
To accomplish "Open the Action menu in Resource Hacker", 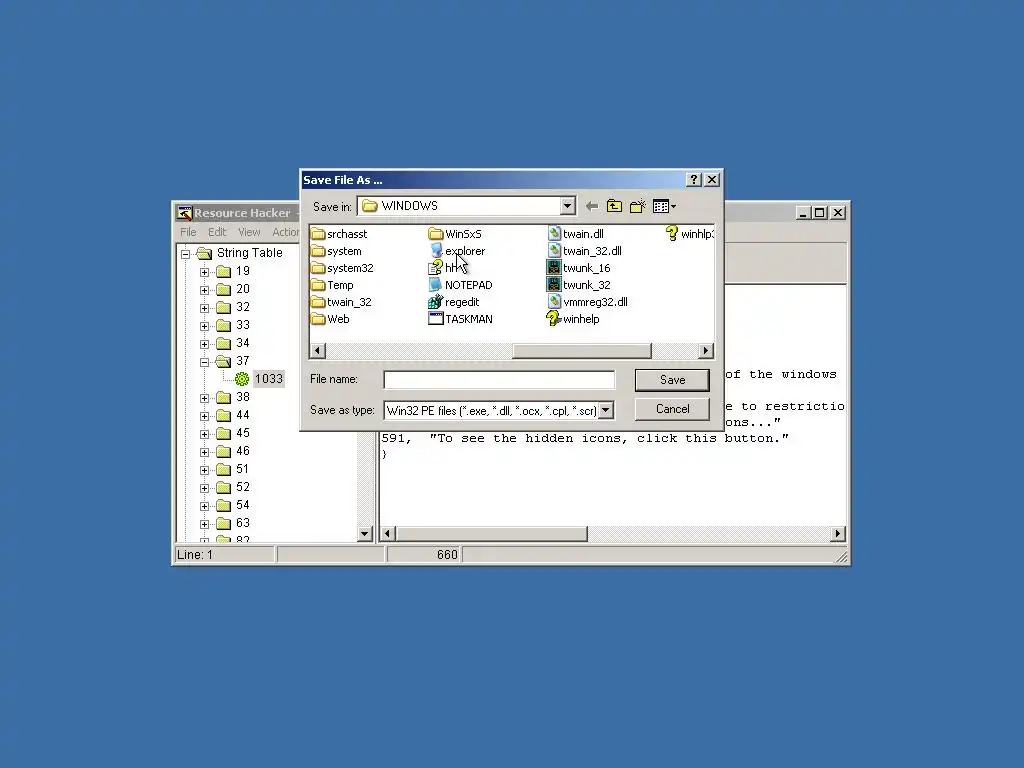I will click(x=285, y=232).
